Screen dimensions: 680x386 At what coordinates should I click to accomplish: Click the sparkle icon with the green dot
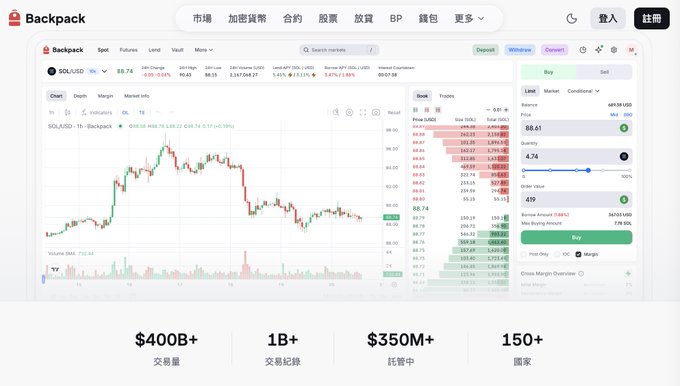[x=599, y=49]
